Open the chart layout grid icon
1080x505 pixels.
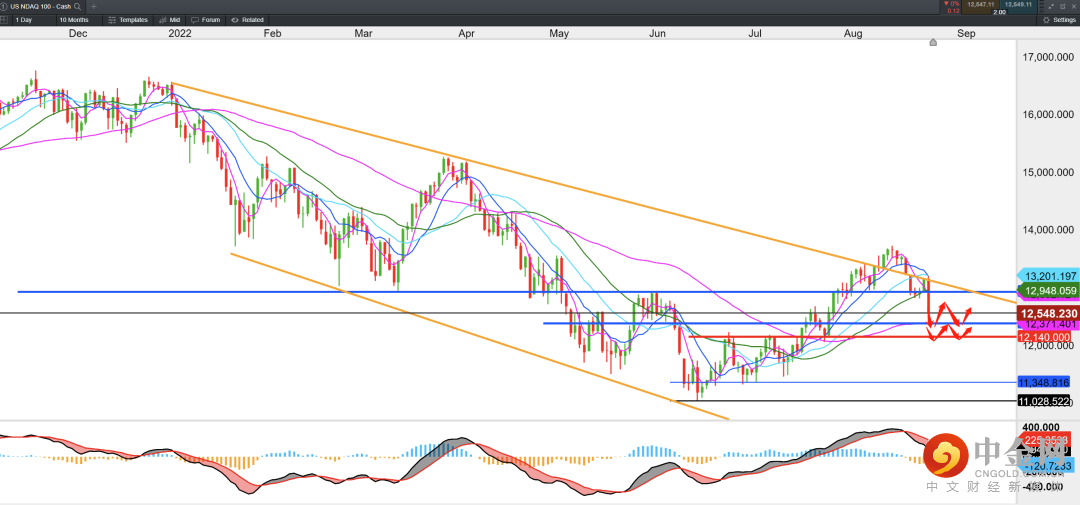pyautogui.click(x=6, y=20)
